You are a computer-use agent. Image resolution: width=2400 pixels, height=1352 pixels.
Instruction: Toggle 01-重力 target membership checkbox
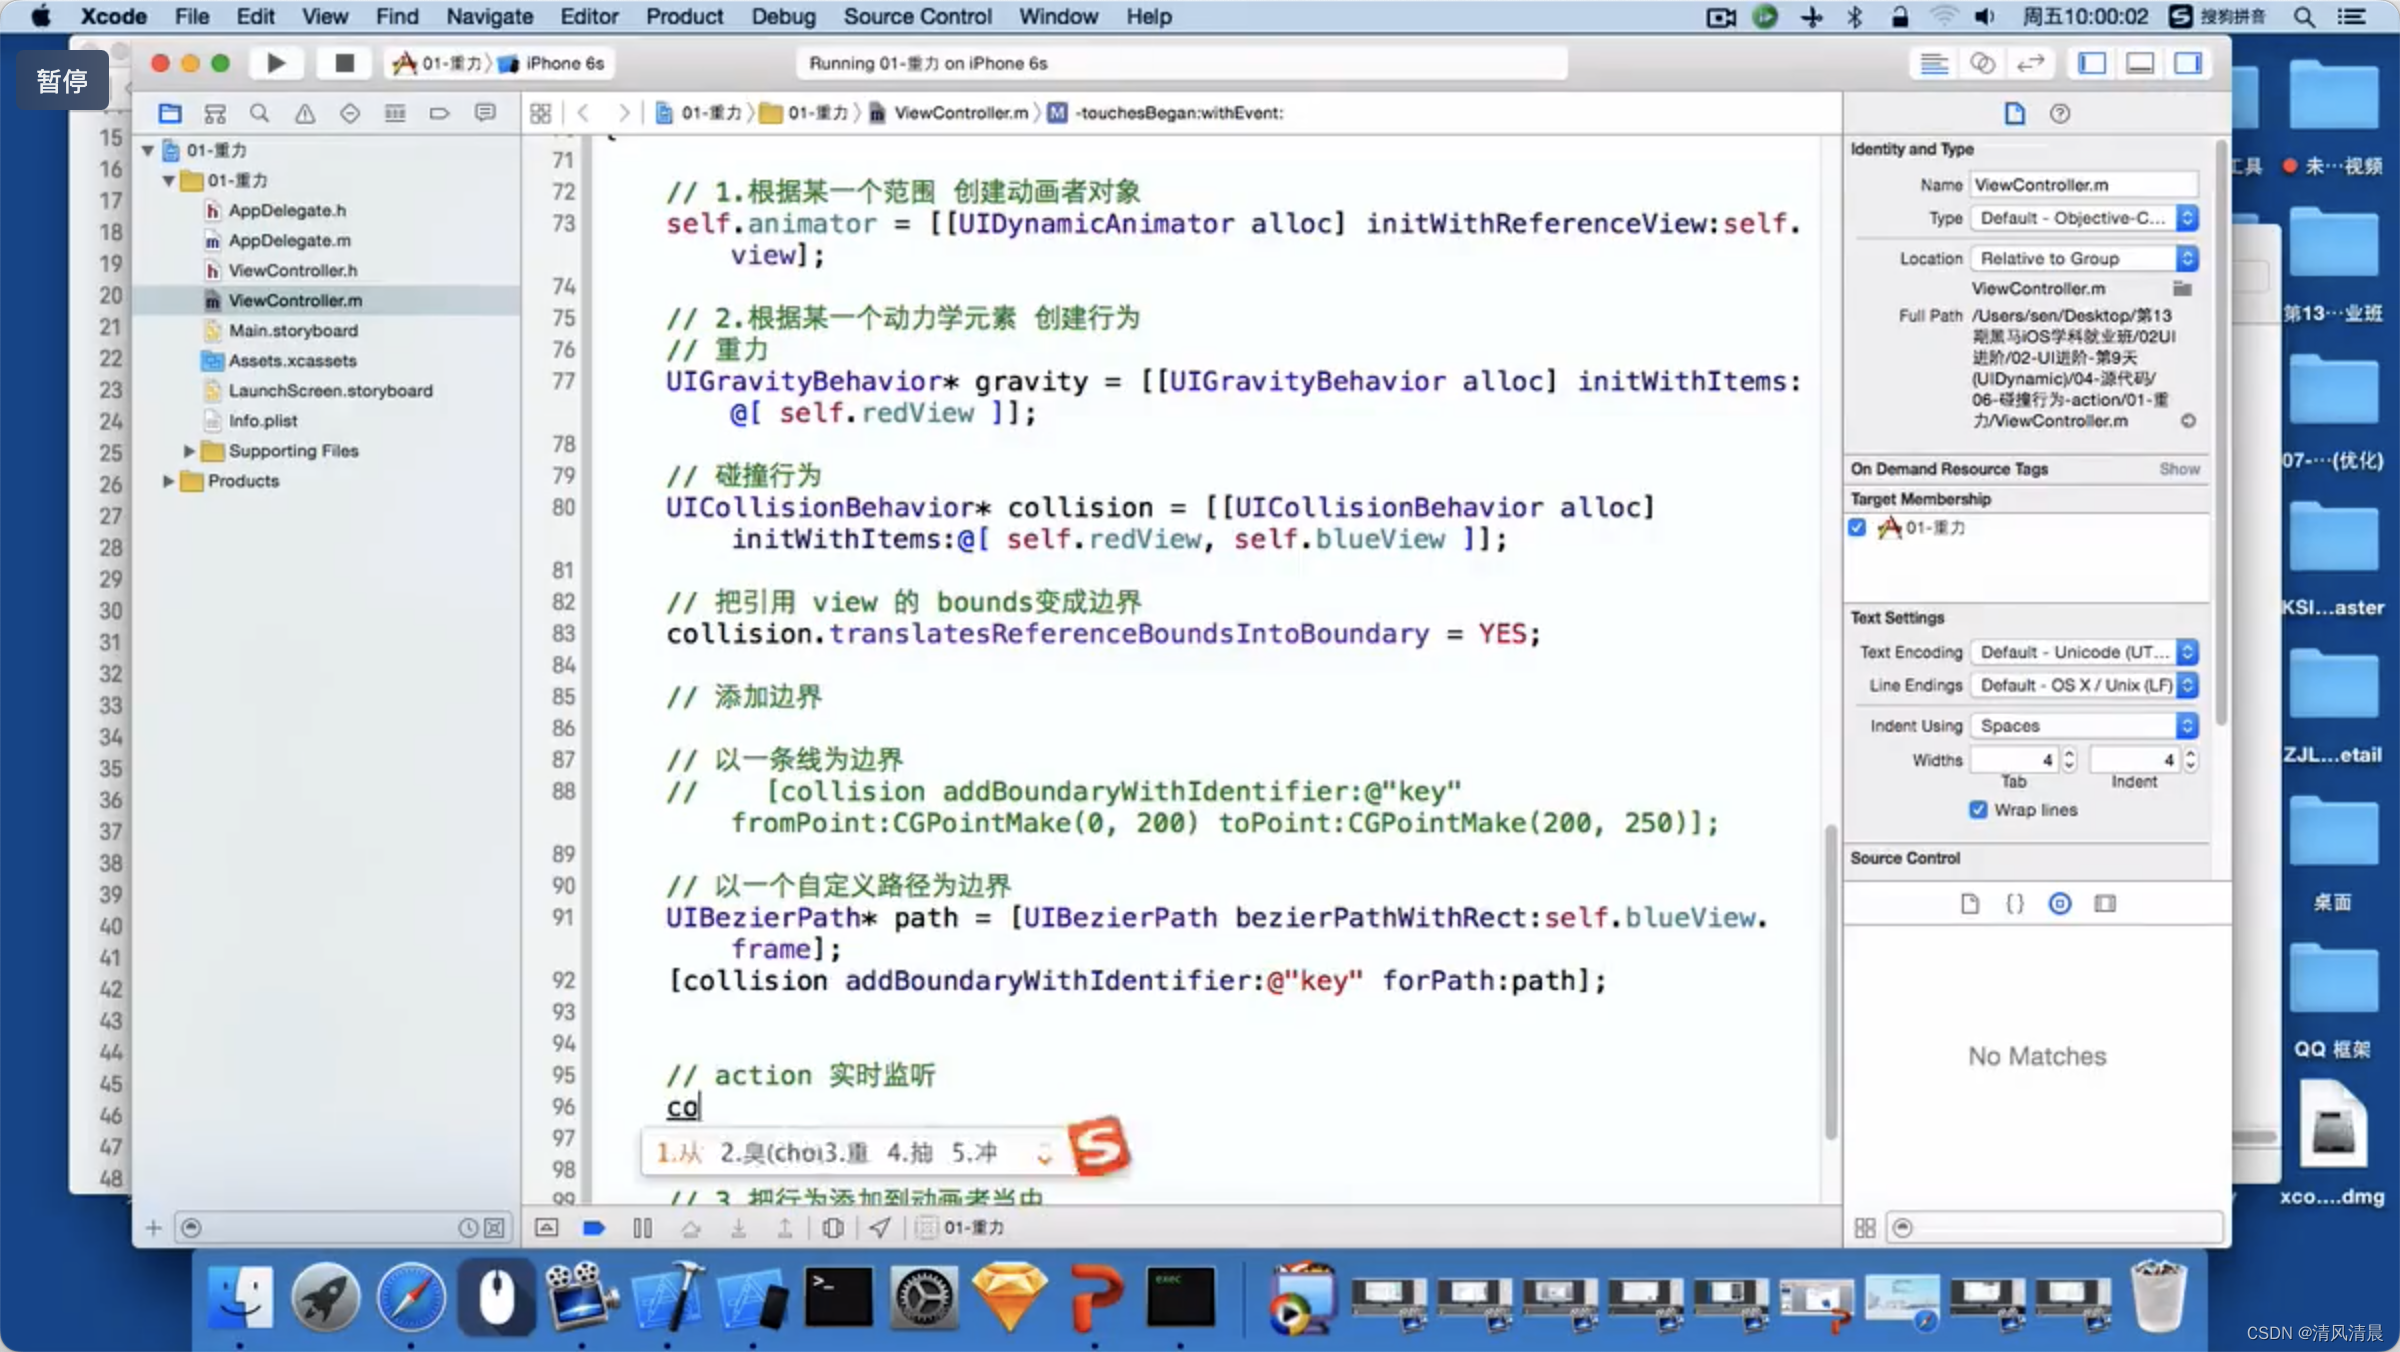click(1857, 528)
